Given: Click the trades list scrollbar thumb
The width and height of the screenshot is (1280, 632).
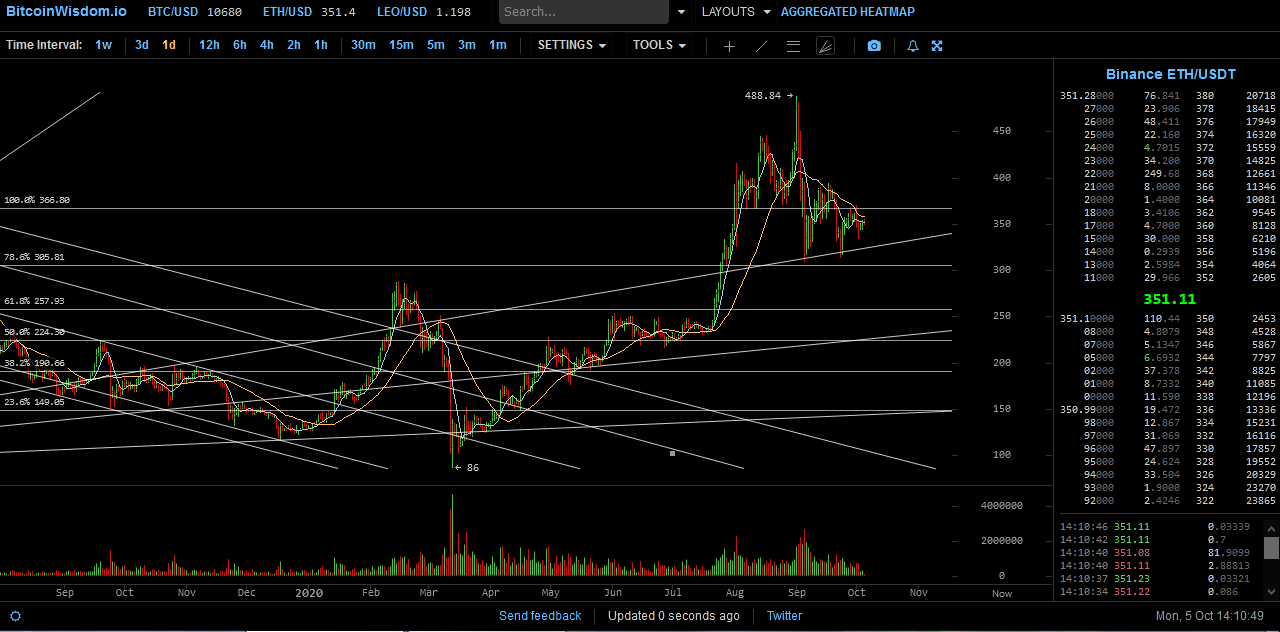Looking at the screenshot, I should point(1271,548).
